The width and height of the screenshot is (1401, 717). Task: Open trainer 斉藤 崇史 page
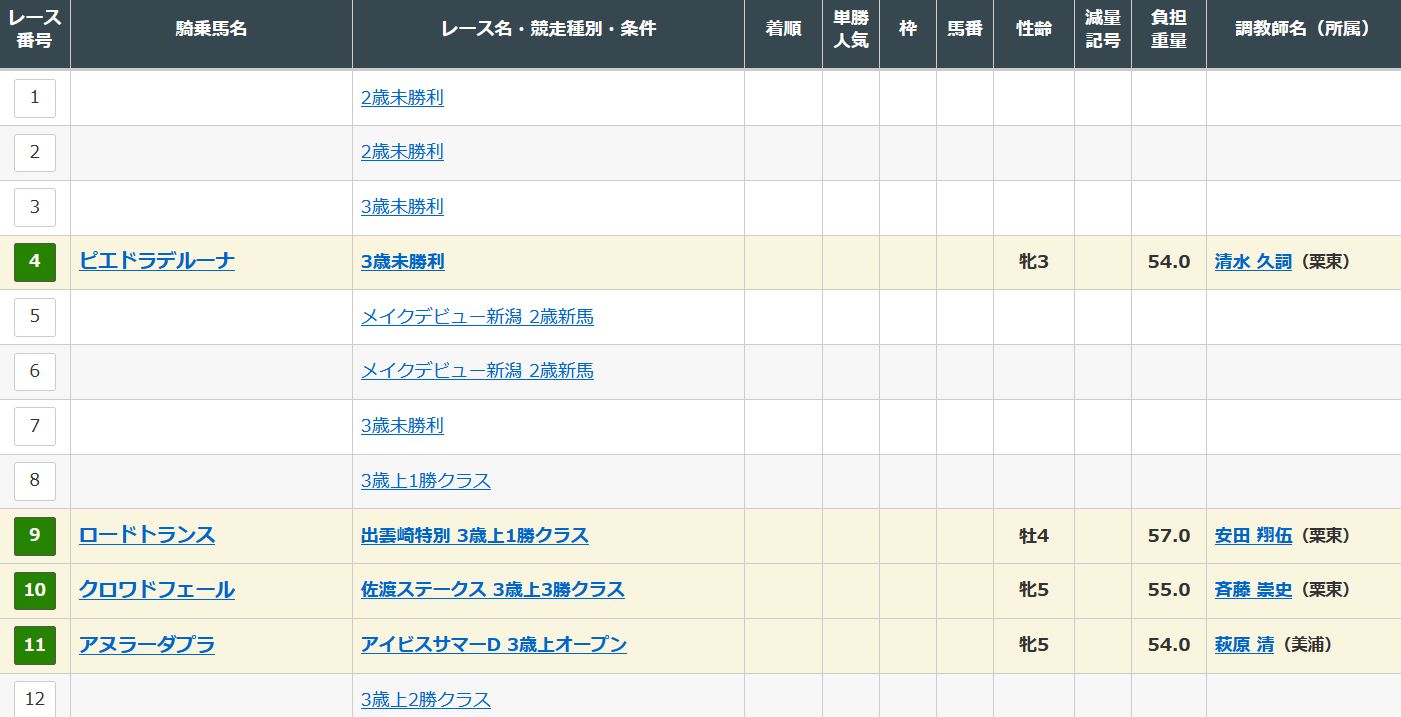point(1253,590)
